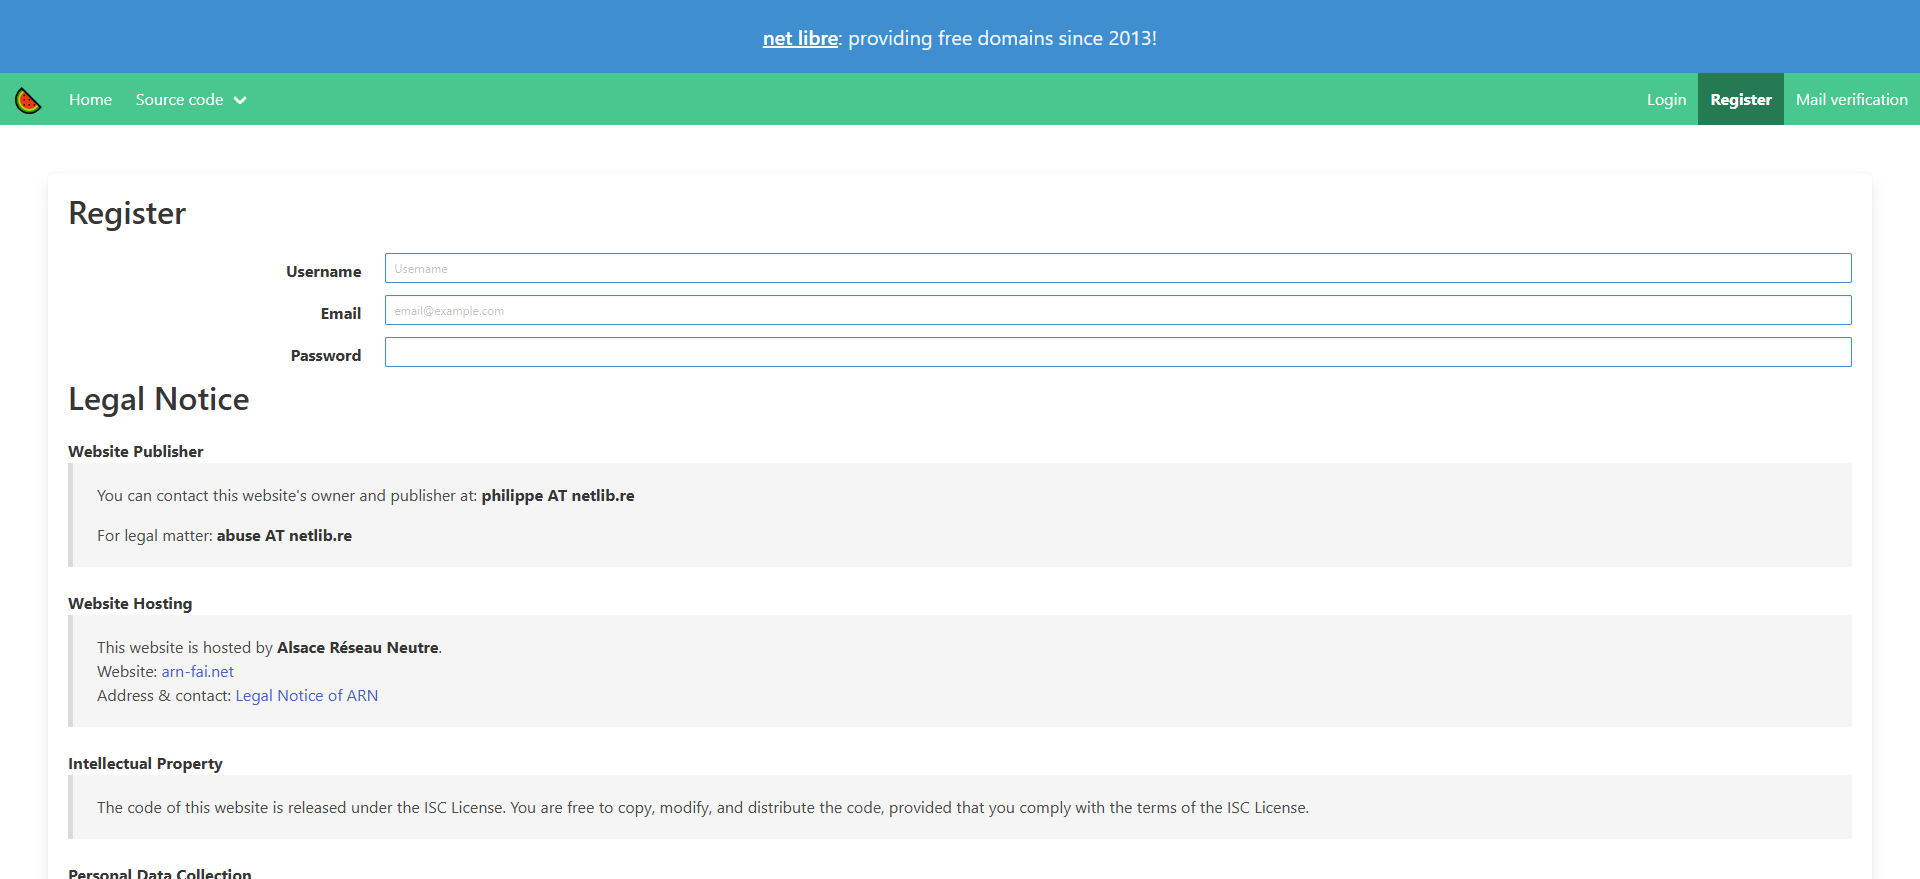1920x879 pixels.
Task: Click the Password field label
Action: (325, 356)
